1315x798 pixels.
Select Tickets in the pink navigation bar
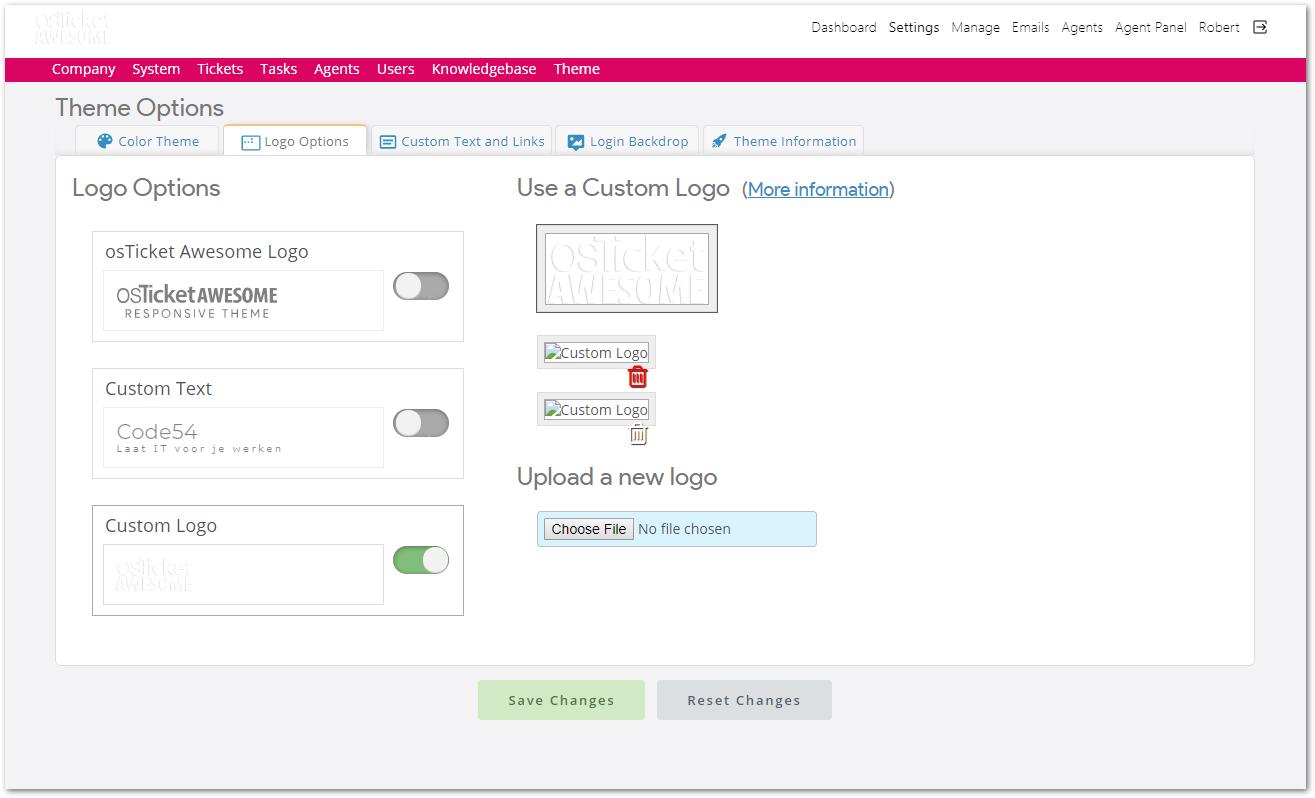point(220,69)
